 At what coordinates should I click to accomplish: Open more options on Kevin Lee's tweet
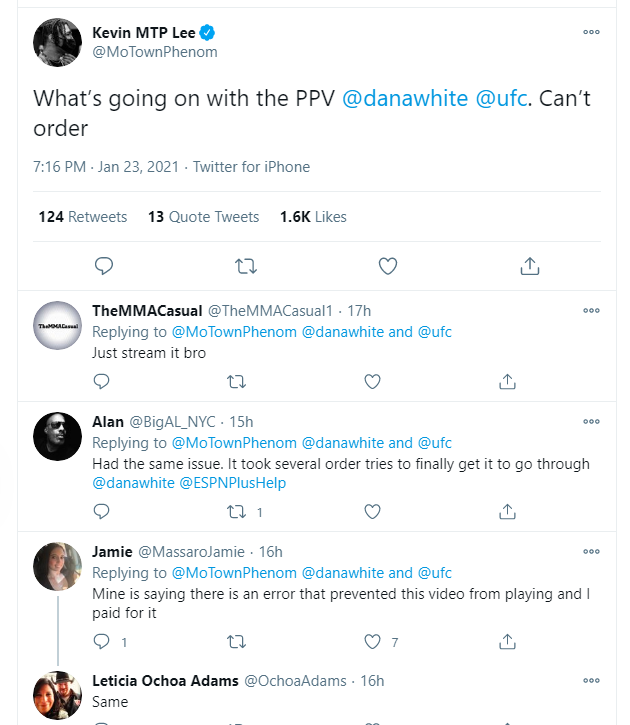591,32
